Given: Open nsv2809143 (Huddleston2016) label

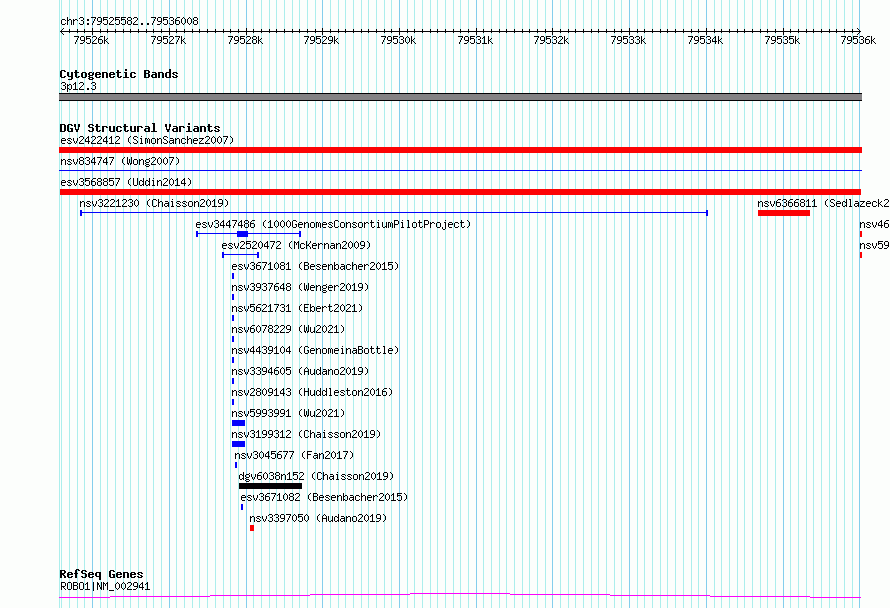Looking at the screenshot, I should [312, 392].
